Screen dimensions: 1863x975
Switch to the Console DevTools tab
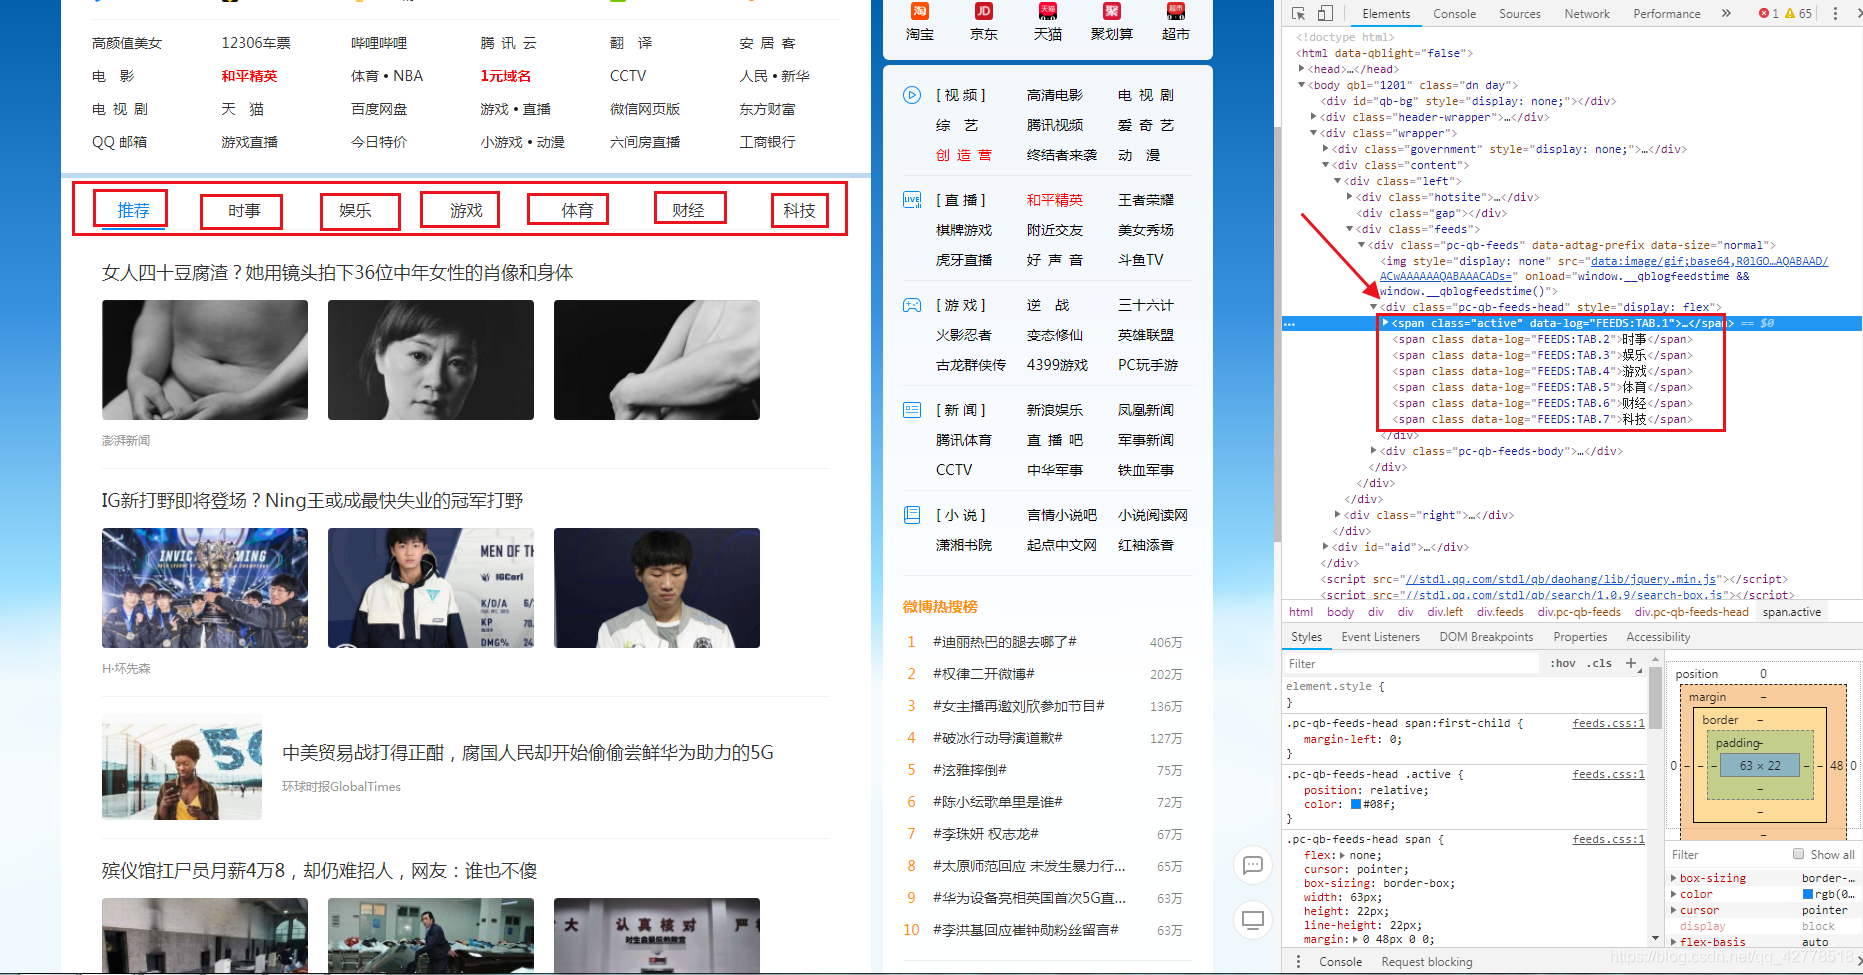[1454, 14]
